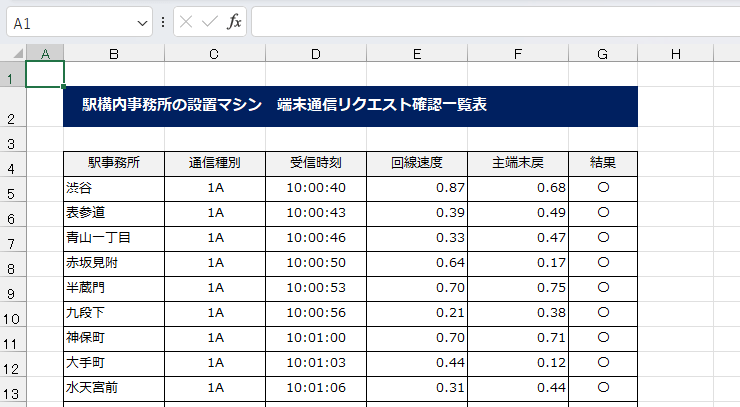The height and width of the screenshot is (407, 740).
Task: Select the 表参道 cell
Action: pos(114,214)
